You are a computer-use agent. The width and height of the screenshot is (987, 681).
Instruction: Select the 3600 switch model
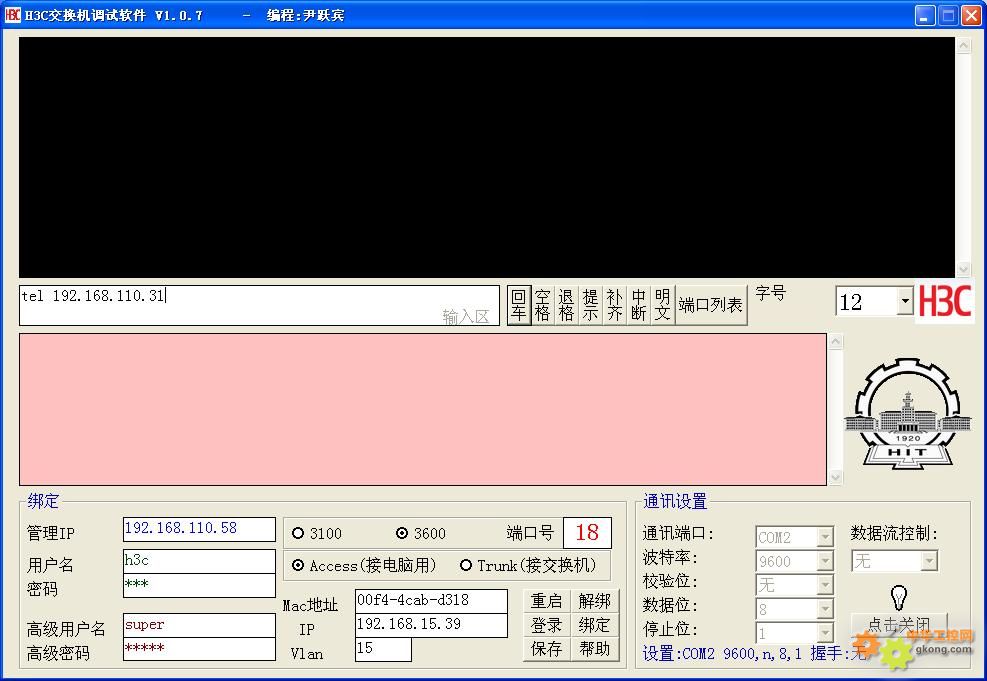tap(420, 534)
